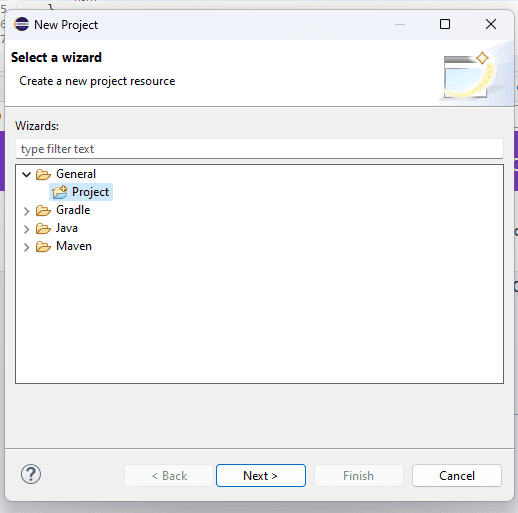
Task: Click the Java folder icon
Action: [43, 228]
